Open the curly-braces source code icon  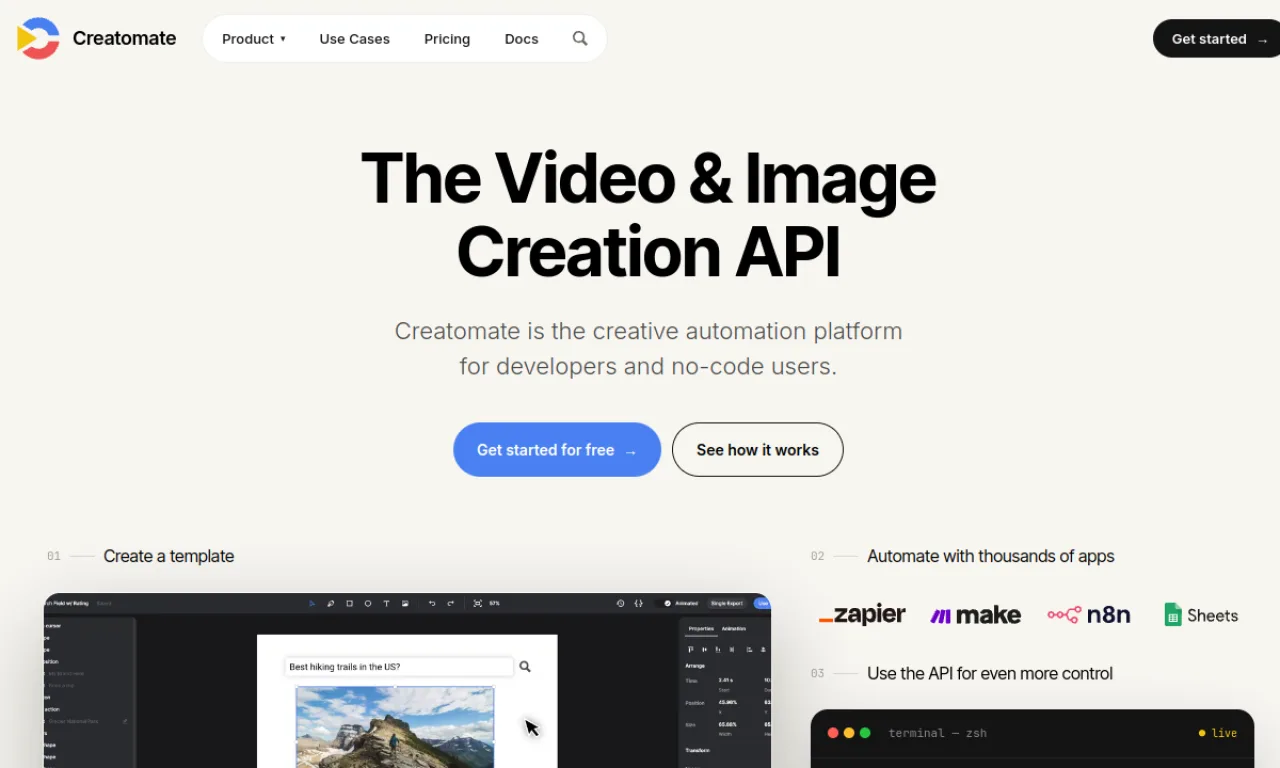[638, 603]
